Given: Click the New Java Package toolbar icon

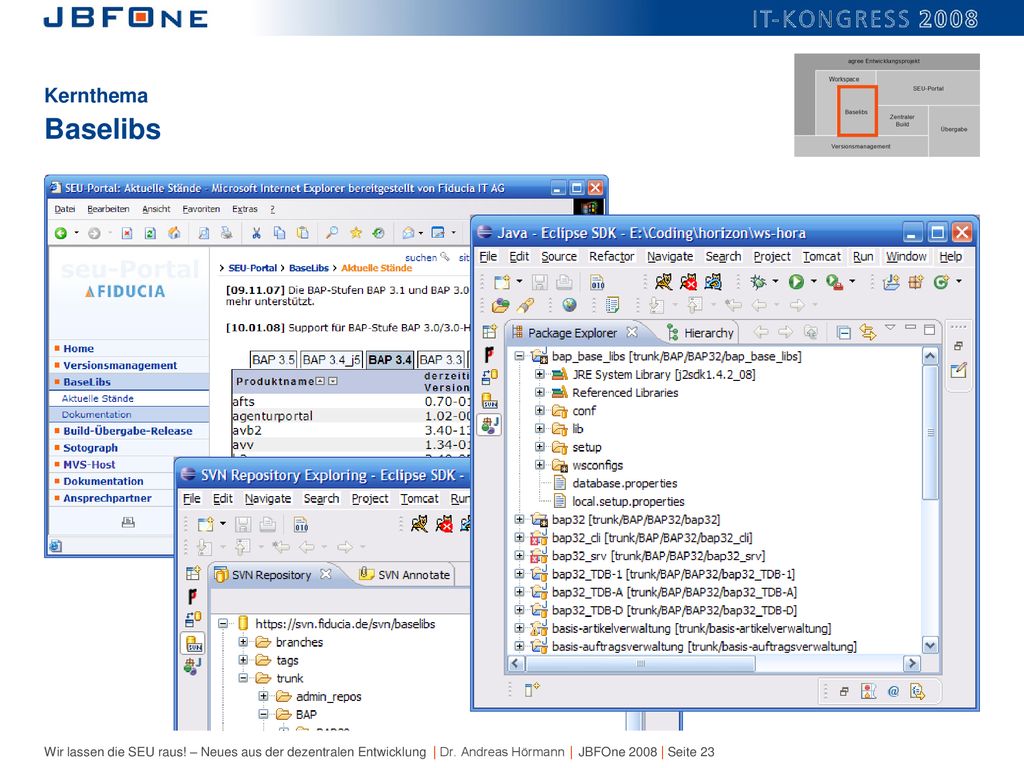Looking at the screenshot, I should pos(916,282).
